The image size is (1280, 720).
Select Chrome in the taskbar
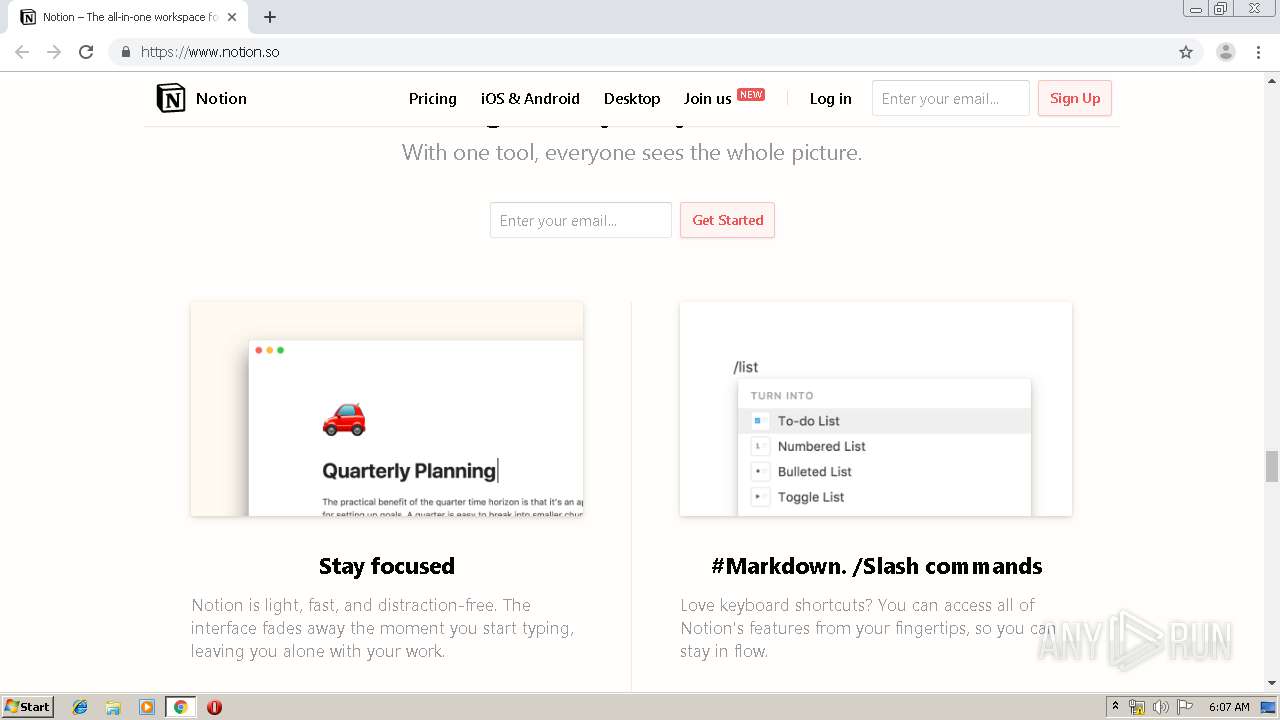point(180,707)
